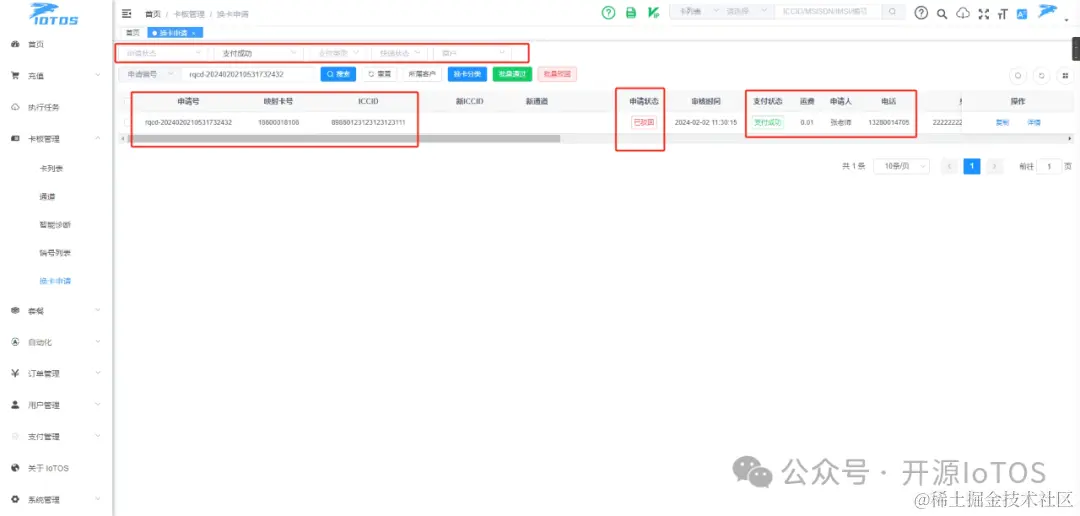
Task: Open the green document icon
Action: point(630,12)
